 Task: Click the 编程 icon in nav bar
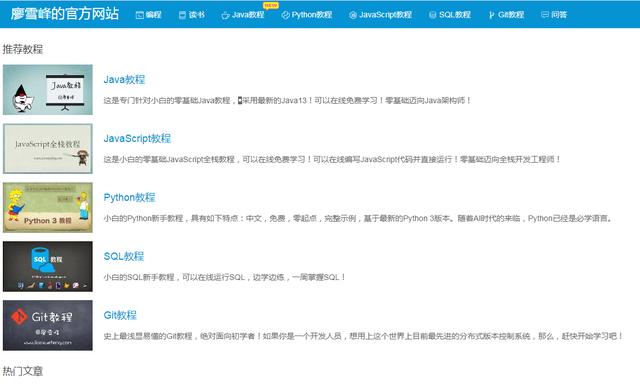(x=140, y=15)
